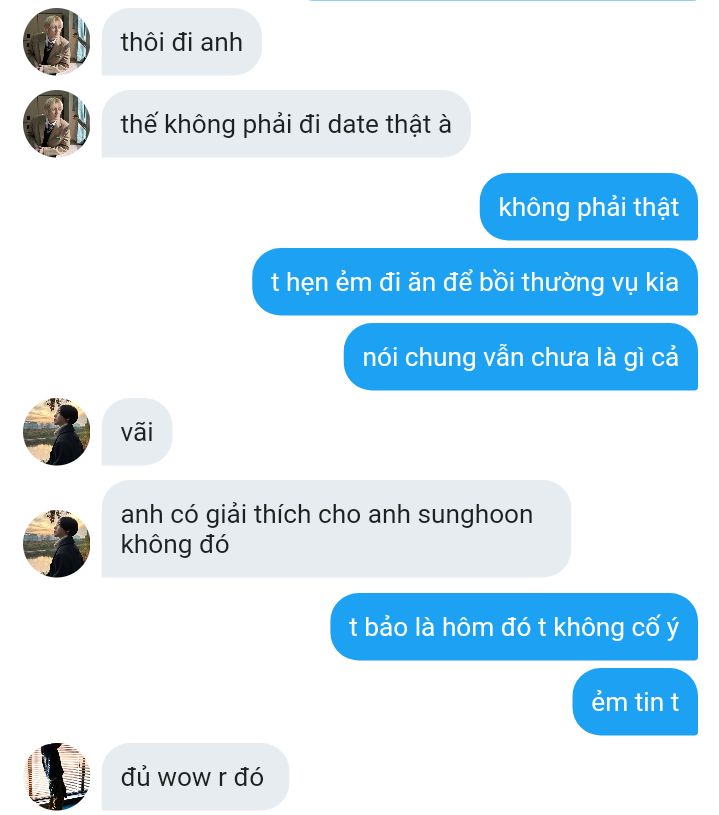This screenshot has height=815, width=719.
Task: Click the "đủ wow r đó" message bubble
Action: pyautogui.click(x=195, y=777)
